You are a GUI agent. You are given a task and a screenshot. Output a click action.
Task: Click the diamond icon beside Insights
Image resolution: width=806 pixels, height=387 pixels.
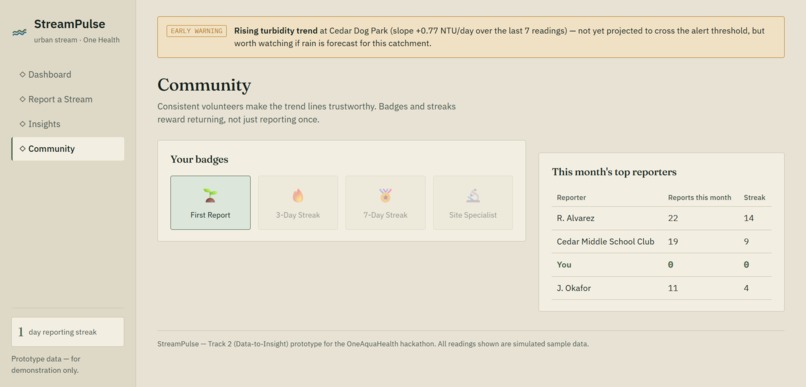click(22, 124)
